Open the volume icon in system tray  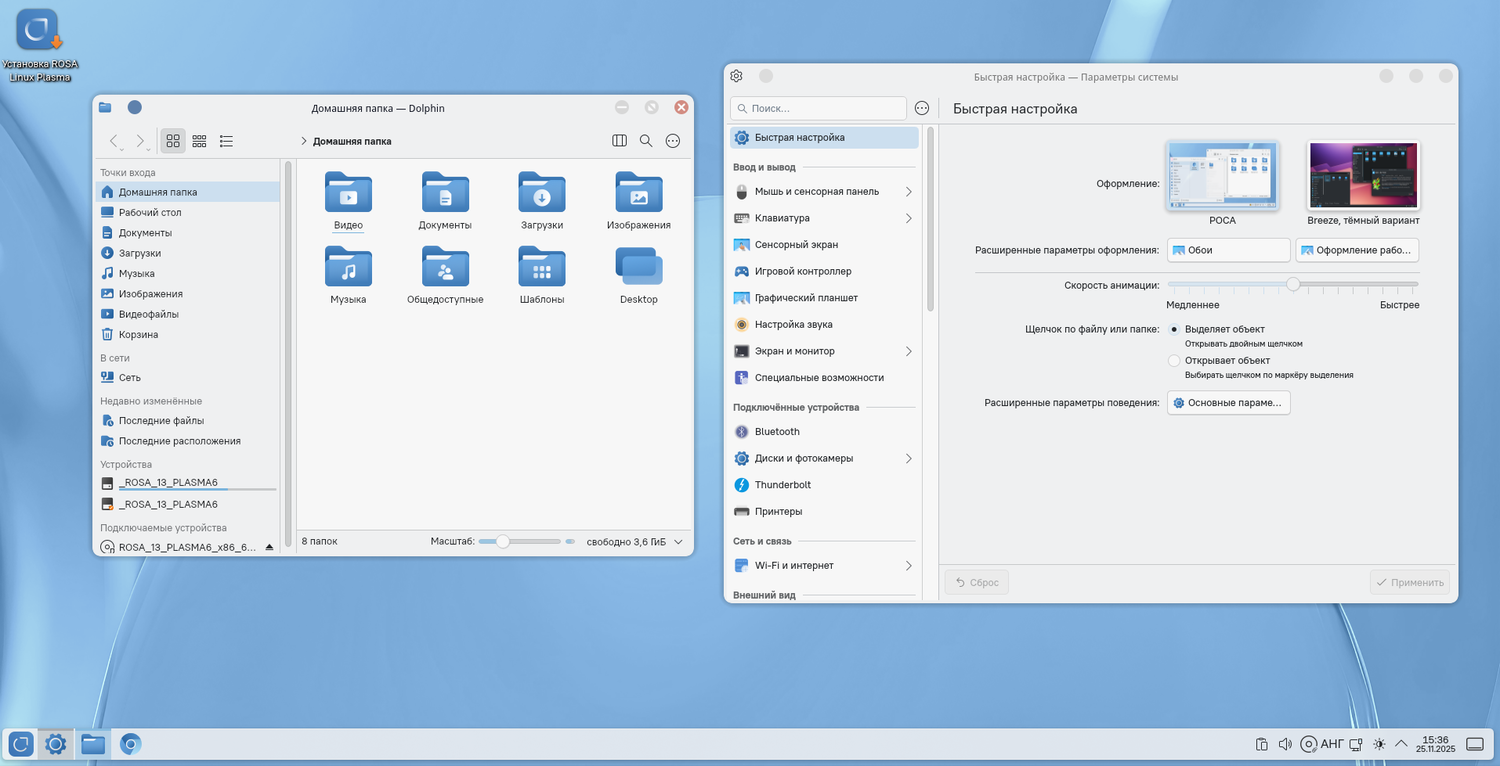click(x=1285, y=744)
